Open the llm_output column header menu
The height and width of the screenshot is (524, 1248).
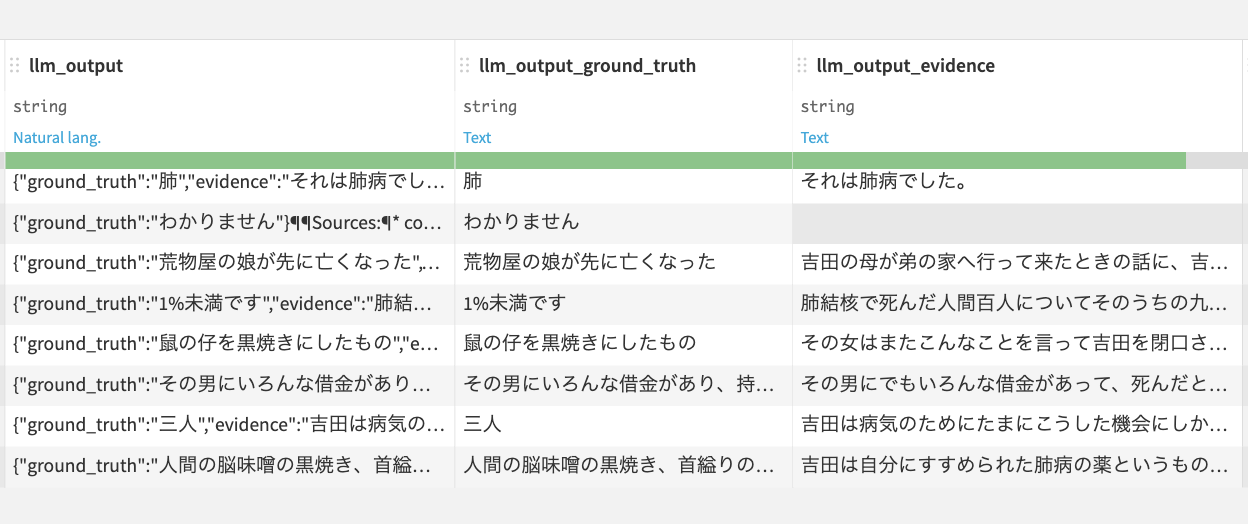76,66
